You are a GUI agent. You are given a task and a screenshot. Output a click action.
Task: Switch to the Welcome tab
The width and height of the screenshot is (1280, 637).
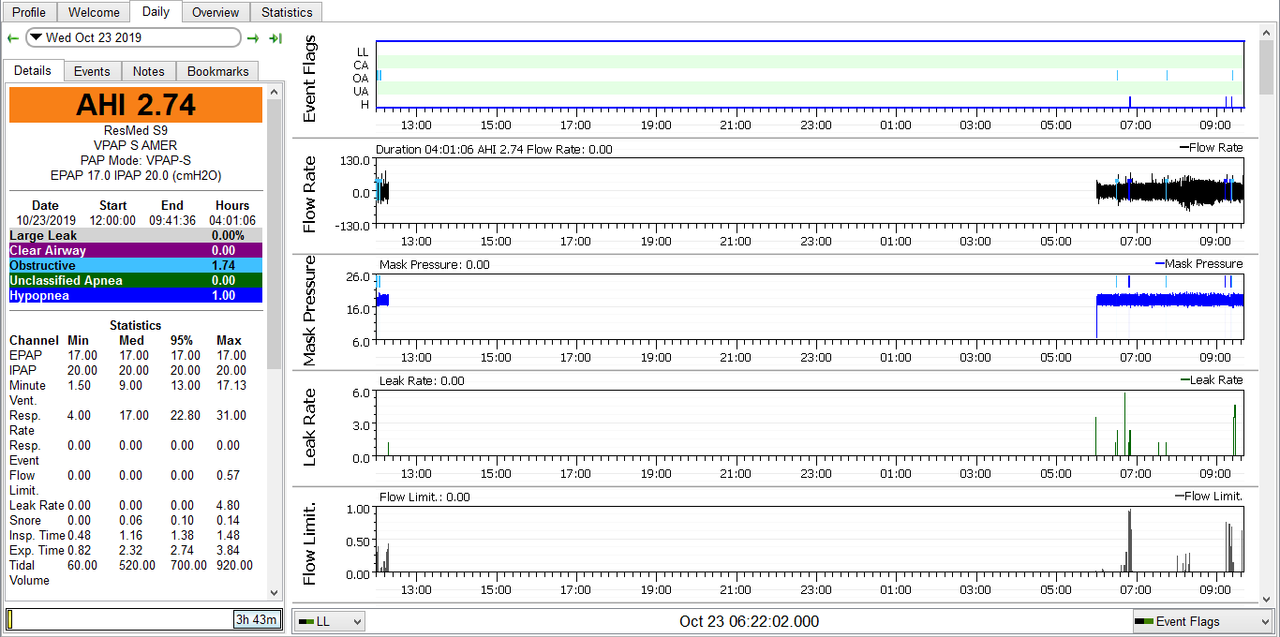(x=93, y=12)
